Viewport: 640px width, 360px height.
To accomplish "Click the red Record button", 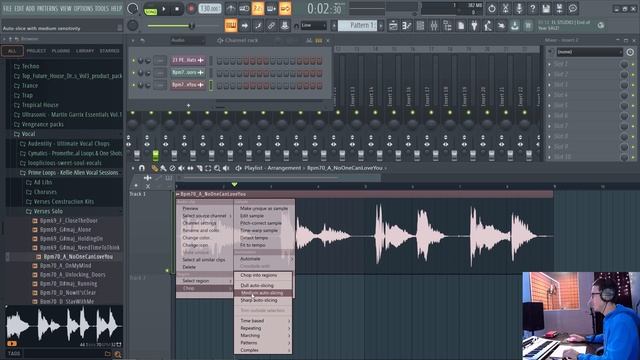I will [191, 9].
